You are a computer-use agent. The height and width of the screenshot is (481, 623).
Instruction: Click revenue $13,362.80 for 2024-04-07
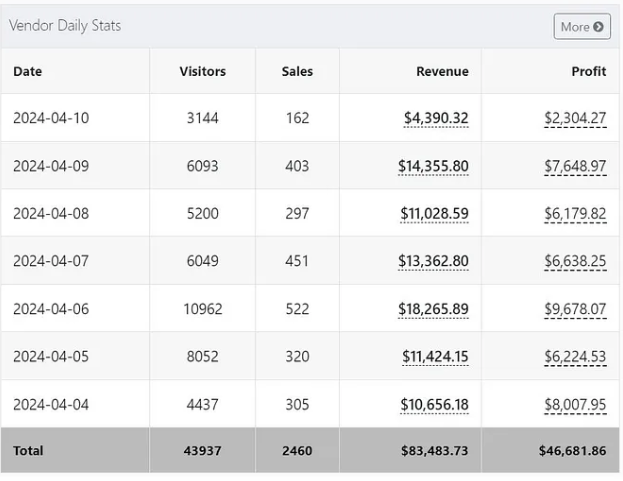(x=433, y=261)
